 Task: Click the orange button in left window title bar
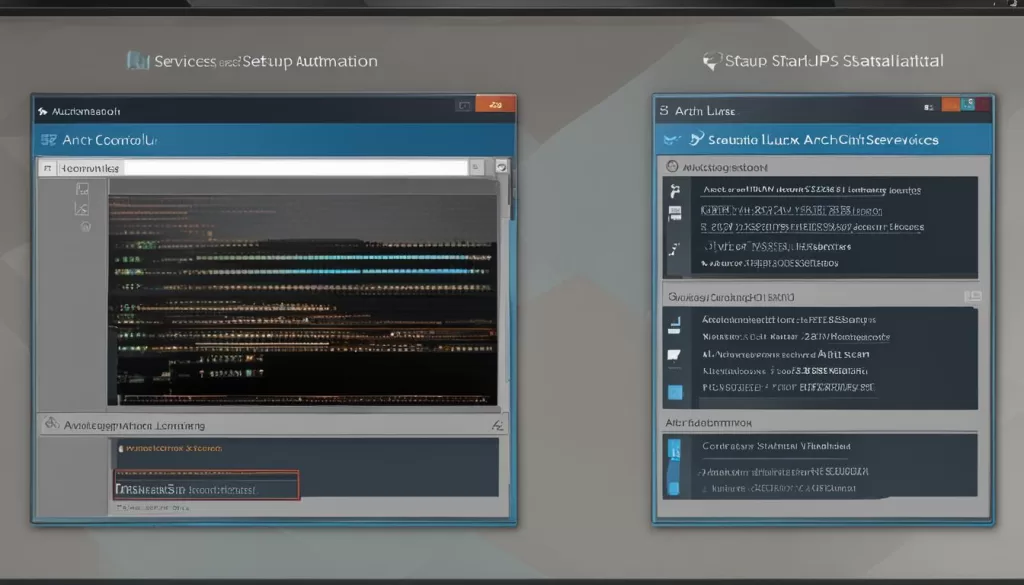tap(495, 104)
